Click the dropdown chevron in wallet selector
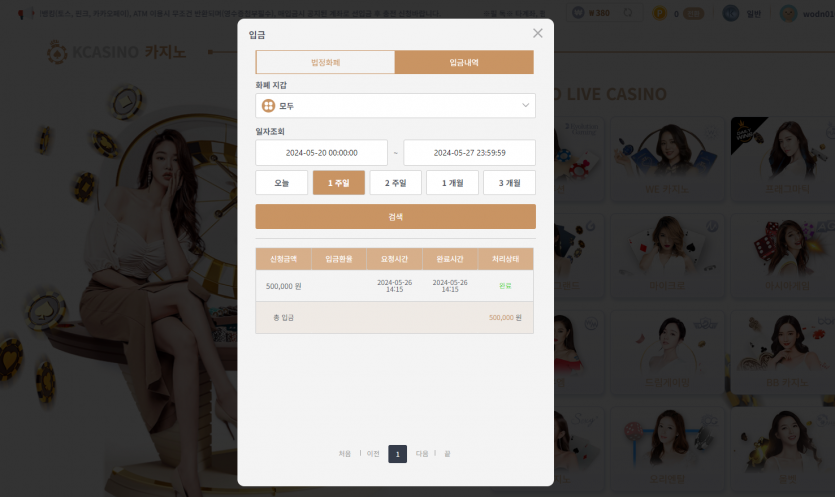Viewport: 835px width, 497px height. [525, 105]
